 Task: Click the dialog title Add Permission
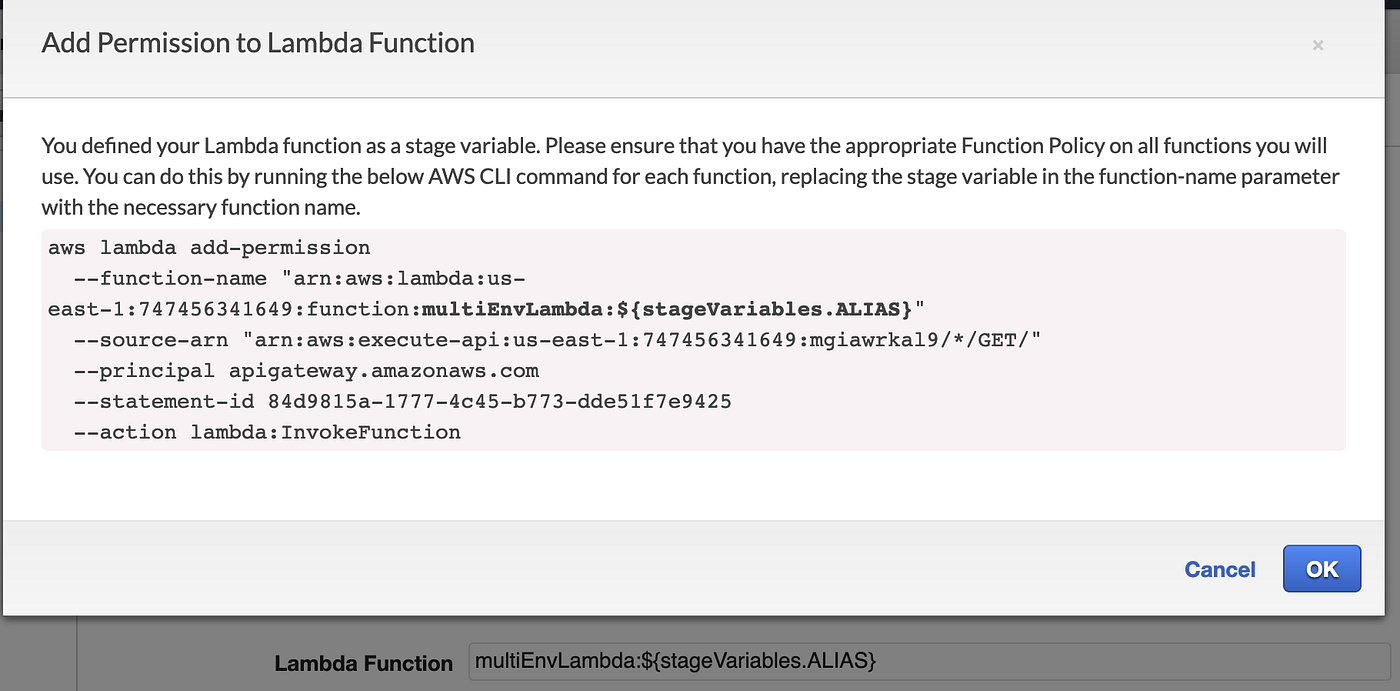[x=257, y=43]
